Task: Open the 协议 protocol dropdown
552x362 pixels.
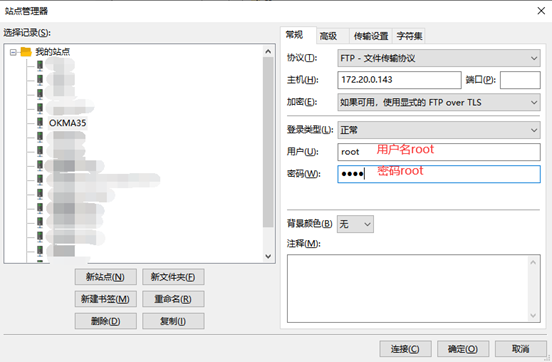Action: (439, 58)
